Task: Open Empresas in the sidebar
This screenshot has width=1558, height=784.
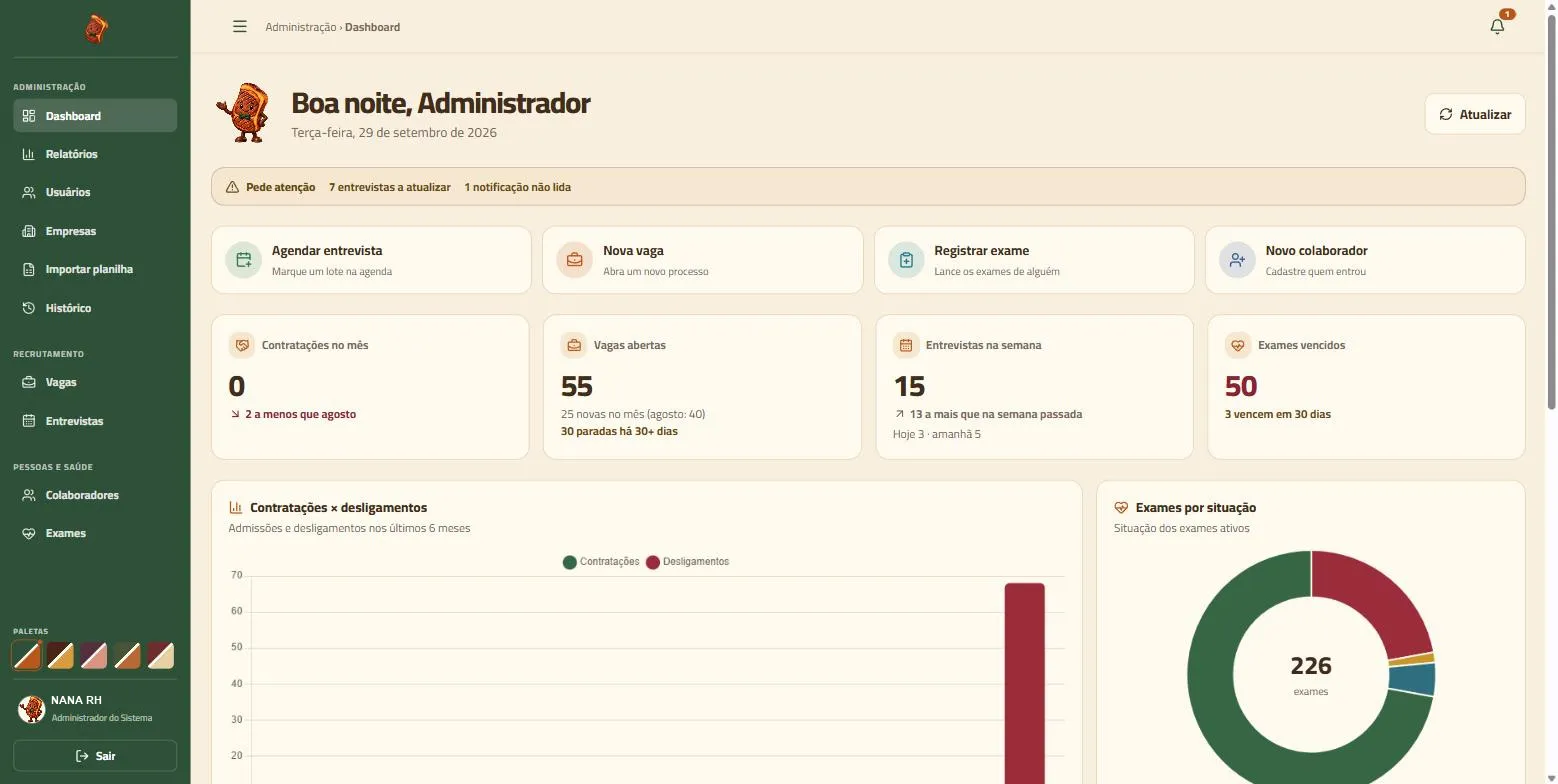Action: (95, 231)
